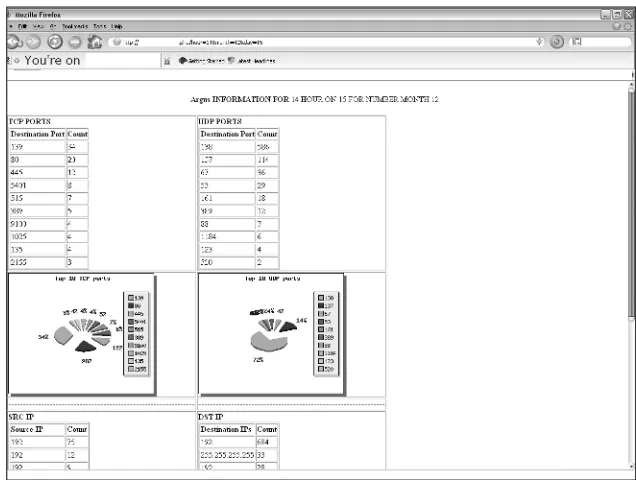This screenshot has width=636, height=480.
Task: Click the Top 10 TCP ports pie chart
Action: click(x=81, y=334)
